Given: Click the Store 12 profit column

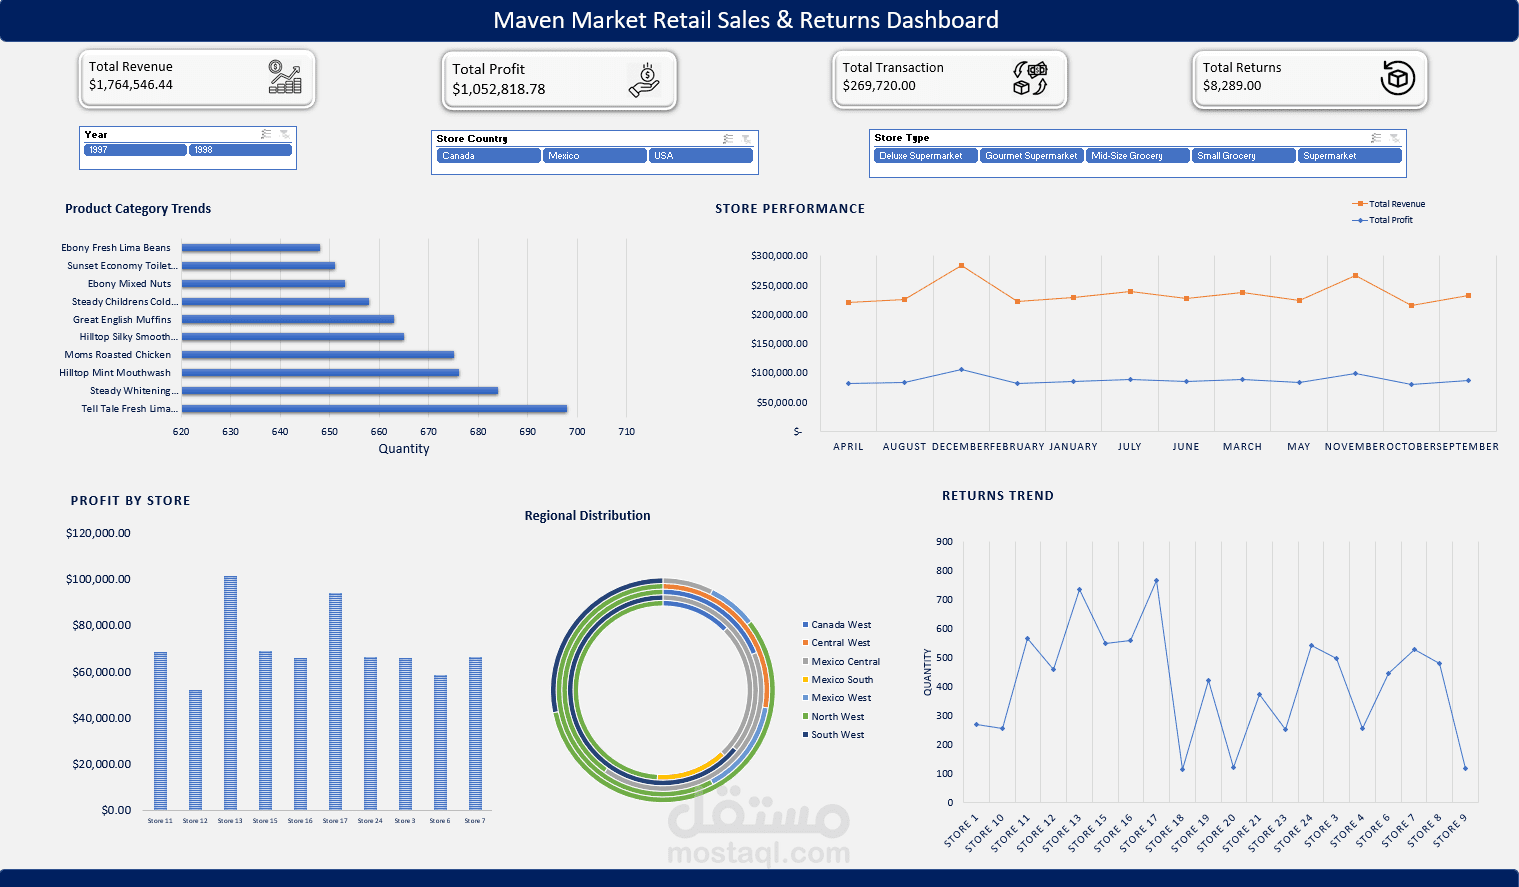Looking at the screenshot, I should click(x=195, y=750).
